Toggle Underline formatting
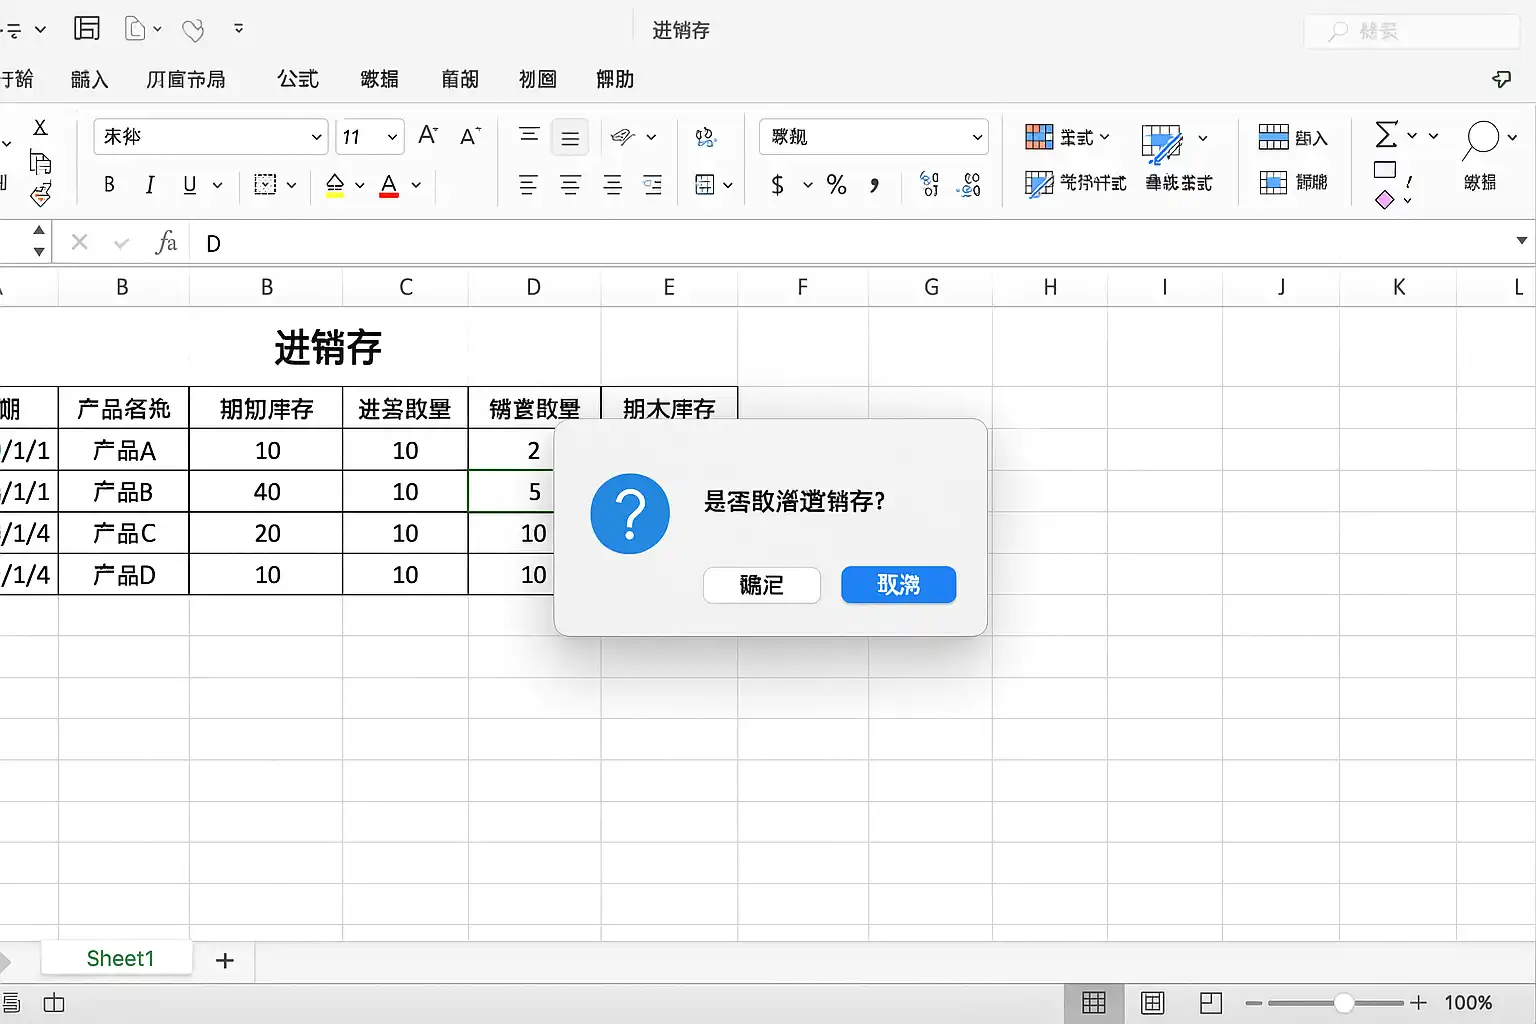 (189, 185)
